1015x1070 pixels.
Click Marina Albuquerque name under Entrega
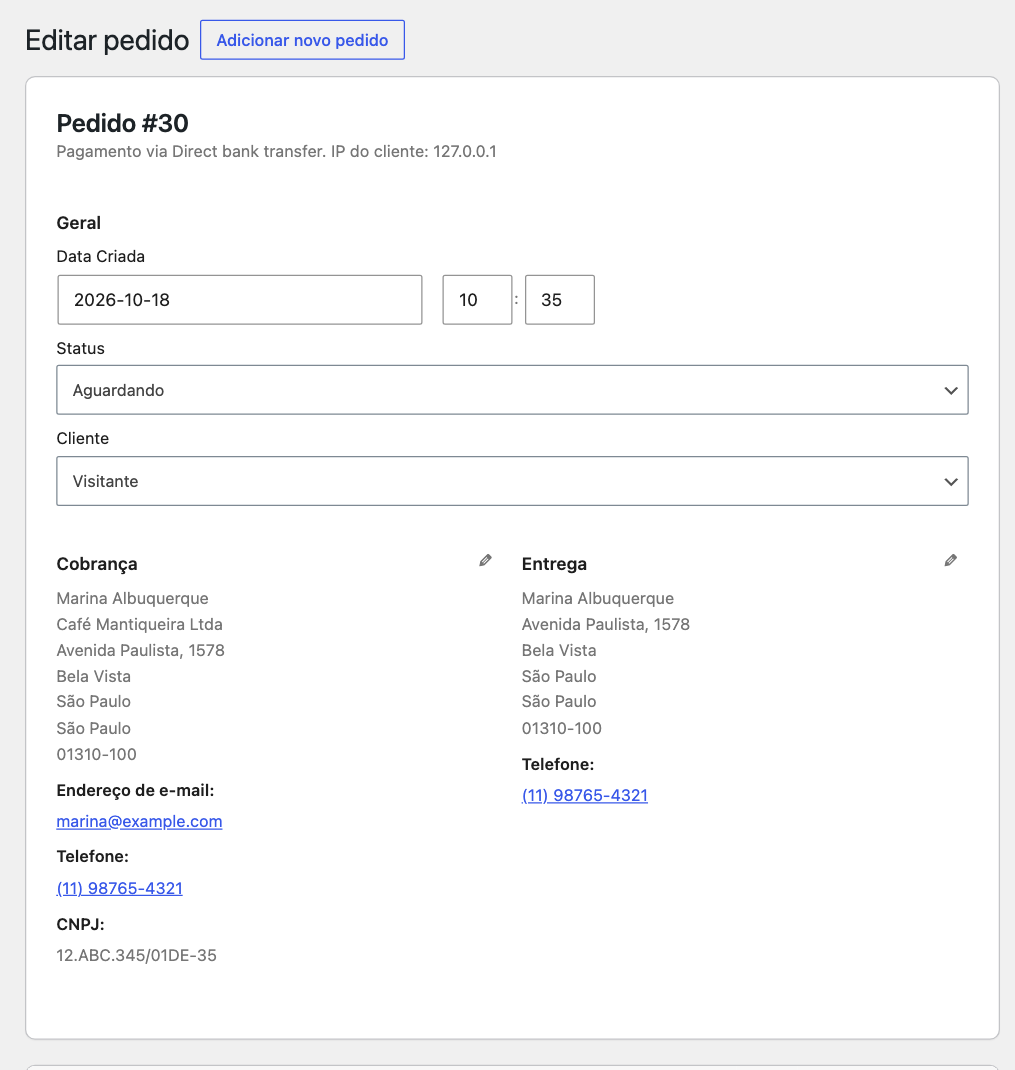pyautogui.click(x=598, y=598)
